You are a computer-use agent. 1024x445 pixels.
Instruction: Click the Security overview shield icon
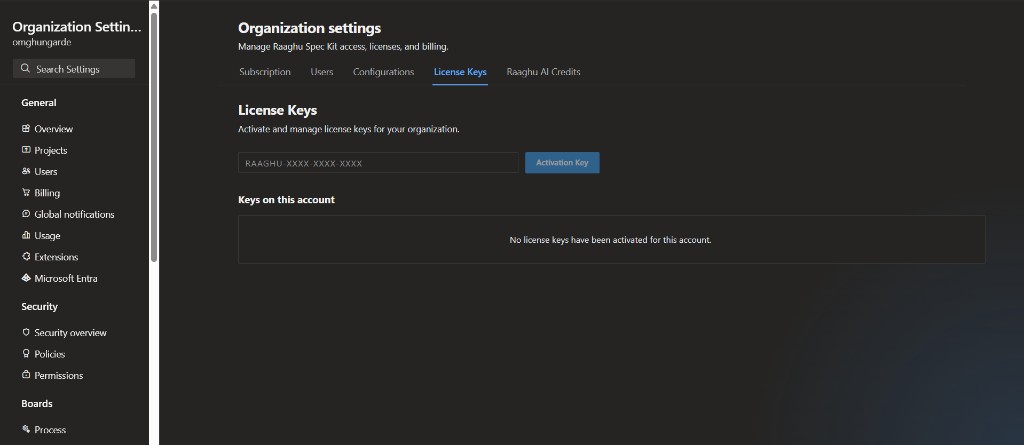pyautogui.click(x=26, y=332)
